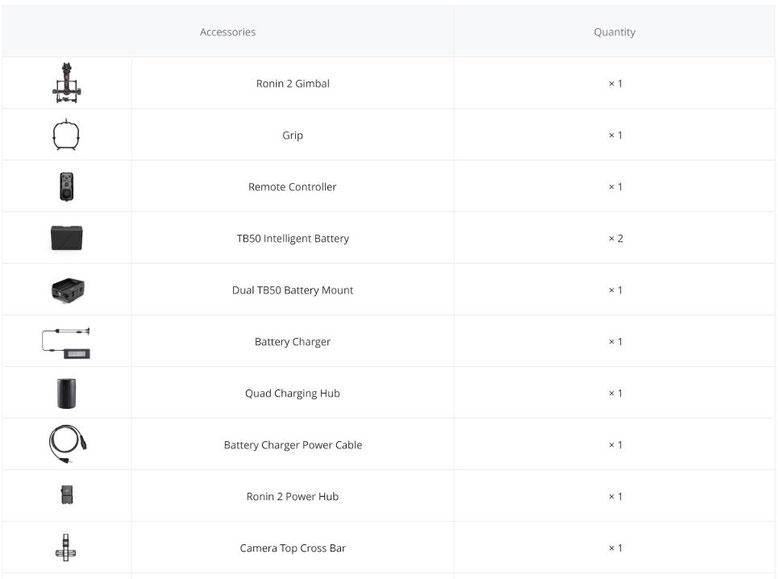
Task: Click the Quad Charging Hub cylinder image
Action: (66, 393)
